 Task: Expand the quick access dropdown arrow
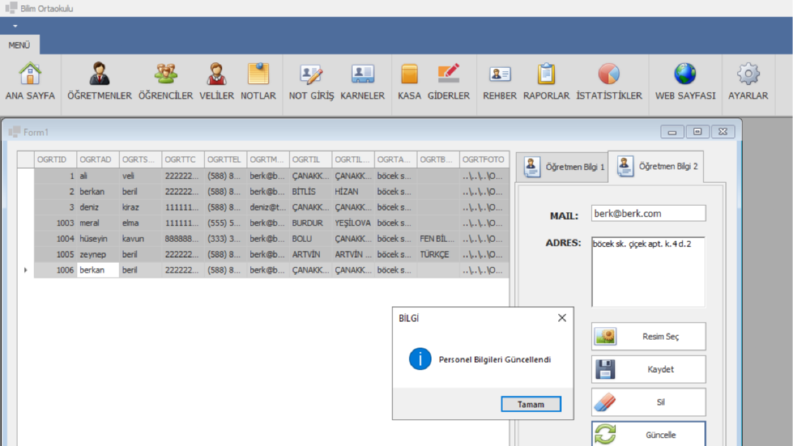coord(15,26)
